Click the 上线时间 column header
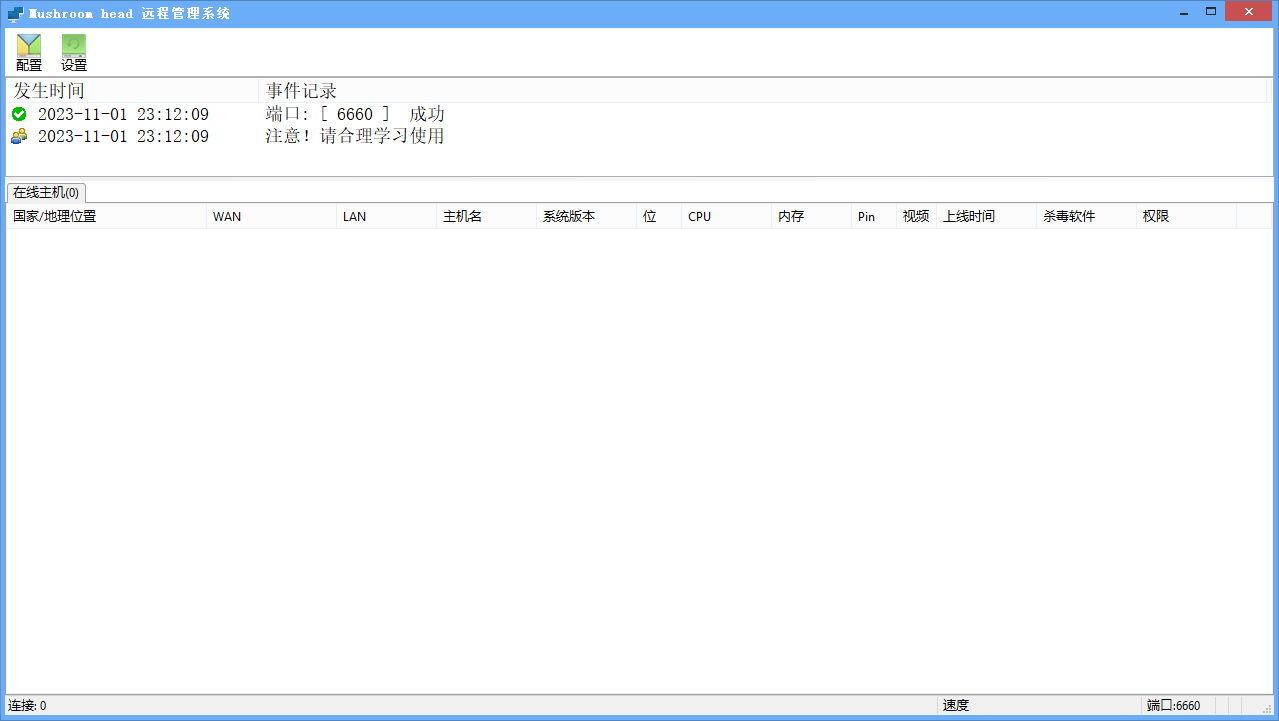 point(969,216)
